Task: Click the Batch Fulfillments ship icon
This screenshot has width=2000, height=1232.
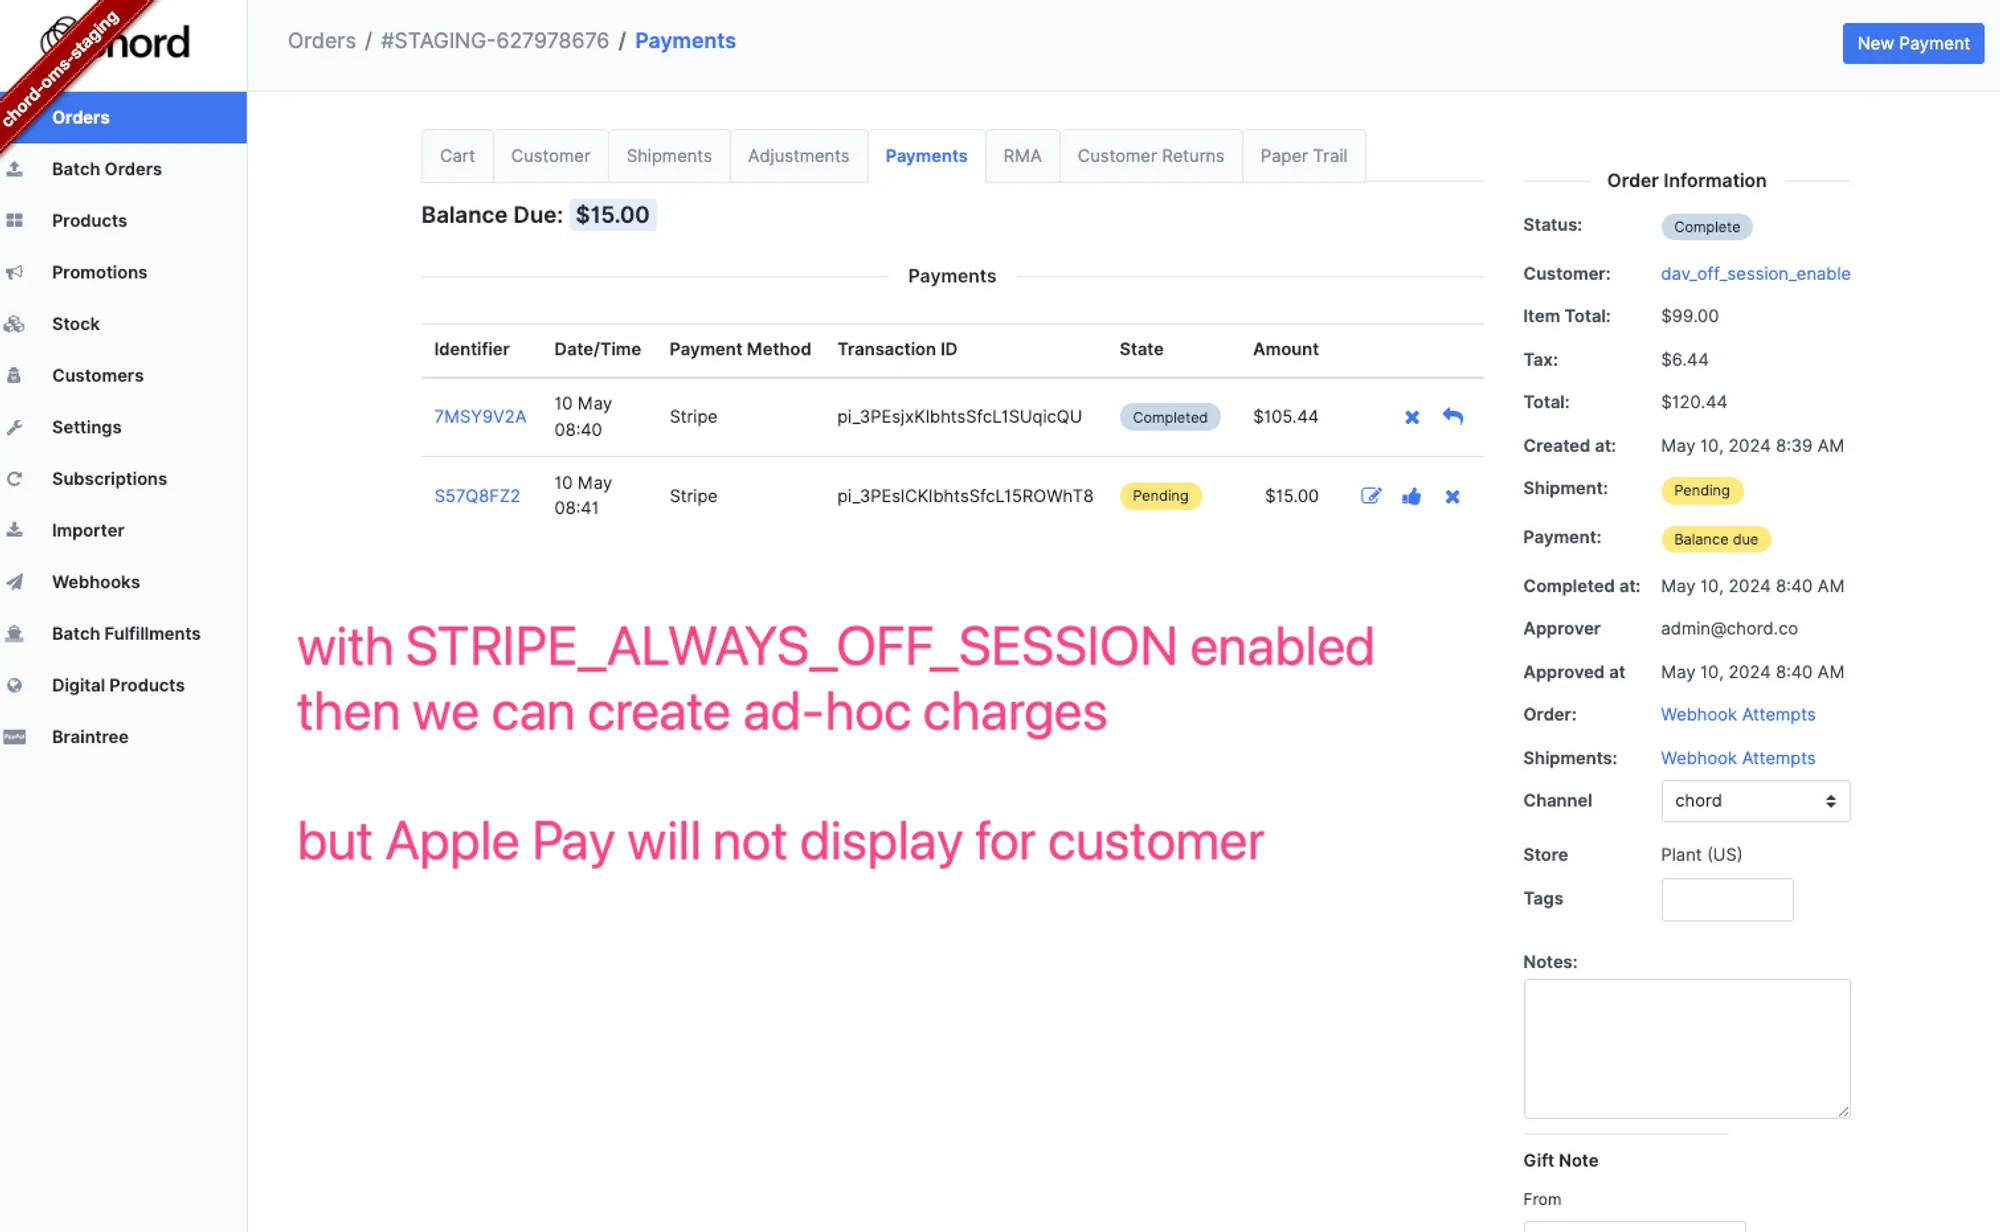Action: tap(14, 634)
